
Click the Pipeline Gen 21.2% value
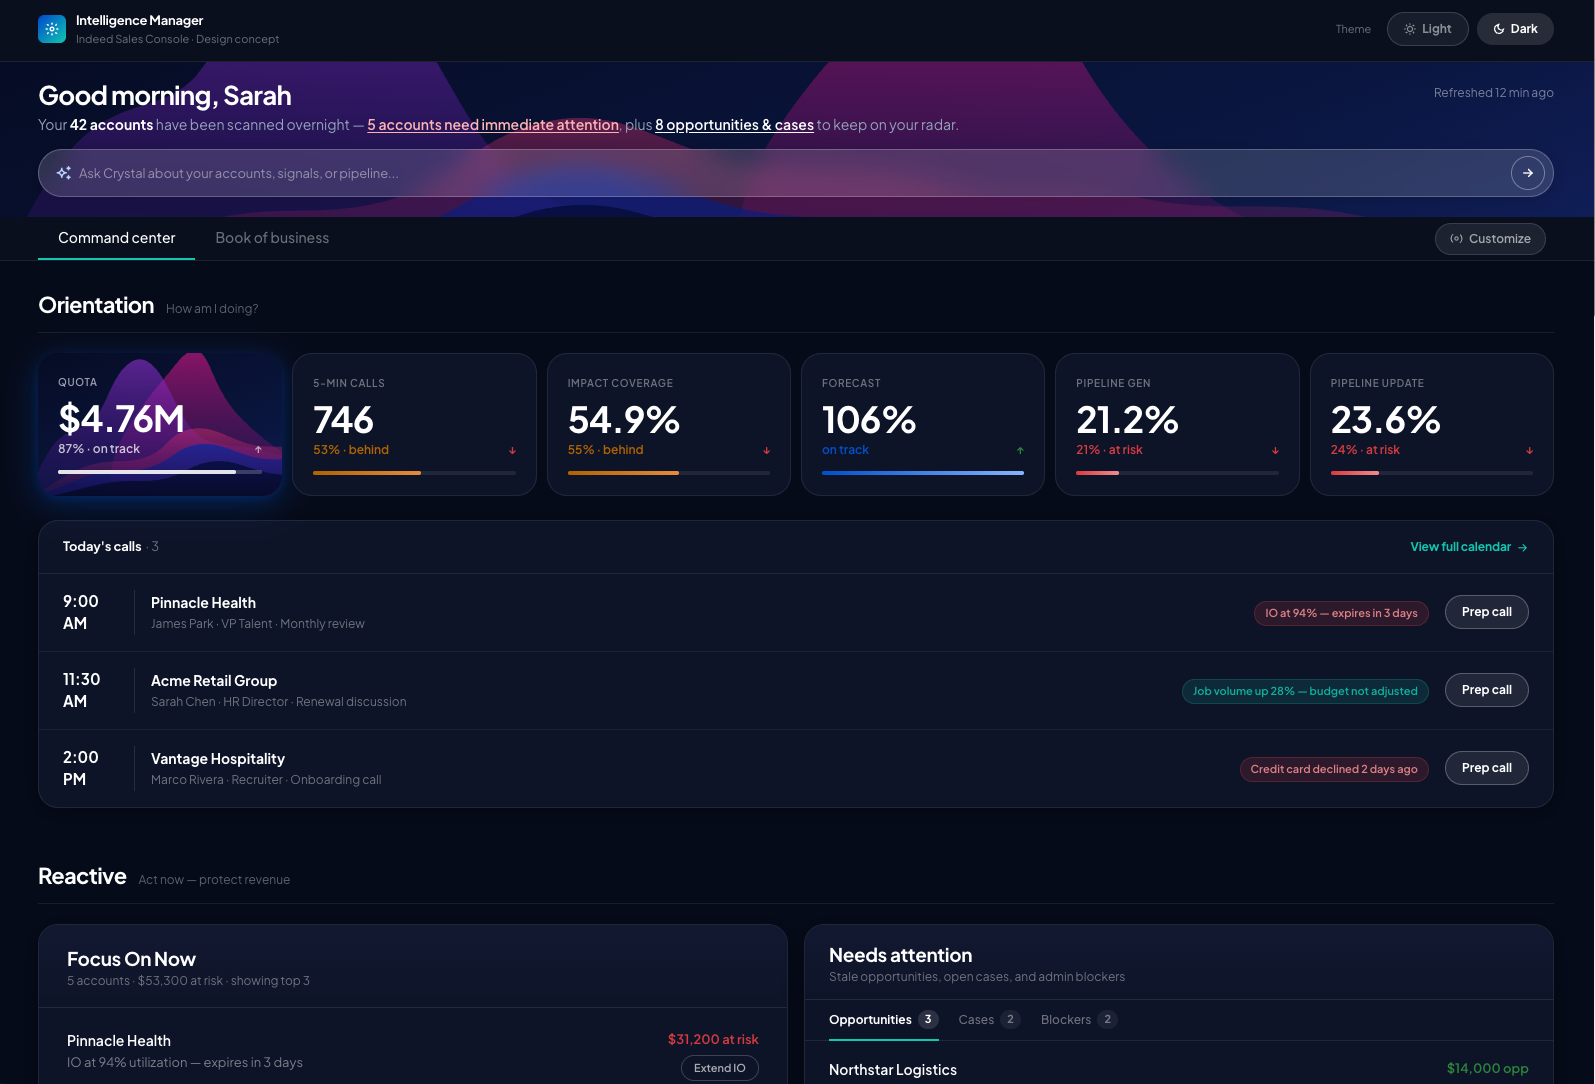[x=1127, y=420]
